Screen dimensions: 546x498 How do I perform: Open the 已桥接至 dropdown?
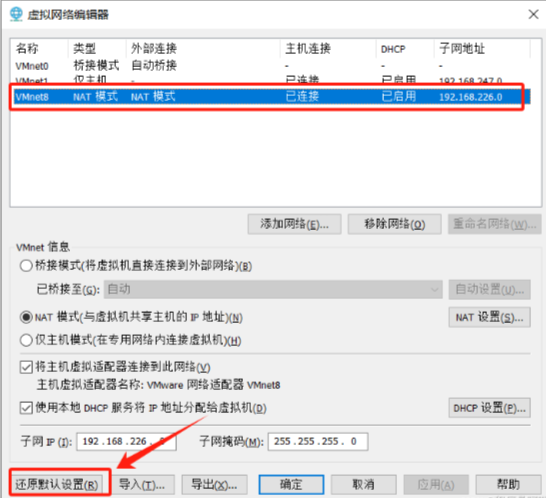[x=273, y=289]
